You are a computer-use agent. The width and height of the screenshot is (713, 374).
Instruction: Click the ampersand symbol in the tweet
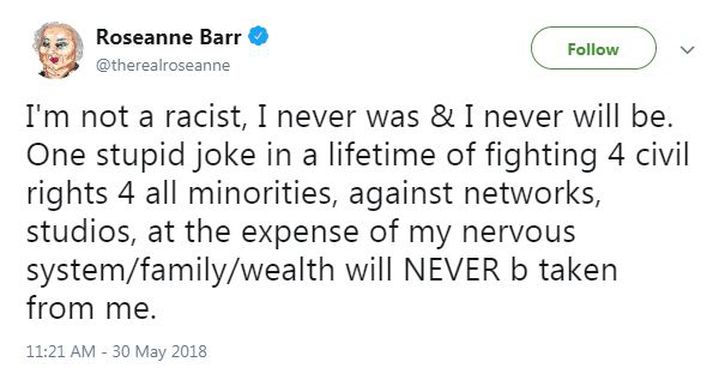tap(442, 117)
